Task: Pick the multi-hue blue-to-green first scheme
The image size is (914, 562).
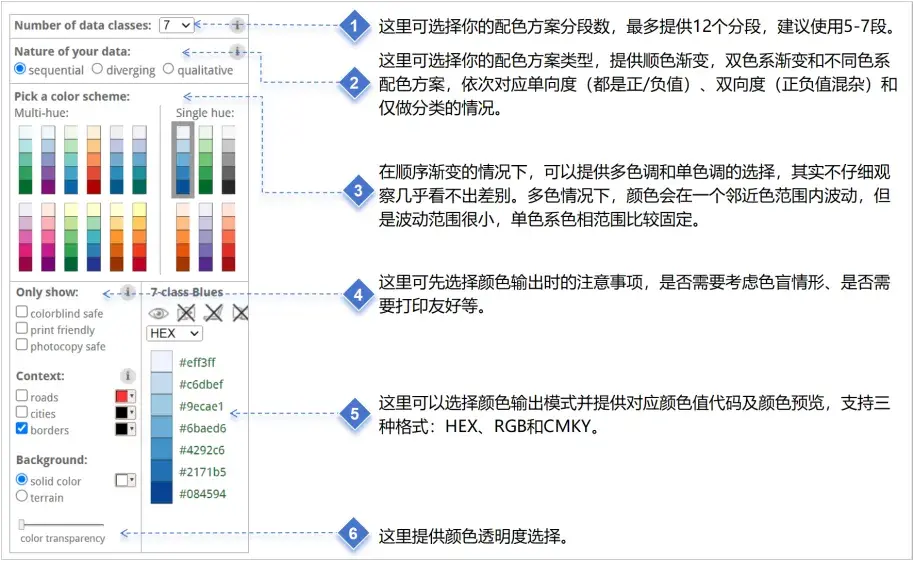Action: 25,160
